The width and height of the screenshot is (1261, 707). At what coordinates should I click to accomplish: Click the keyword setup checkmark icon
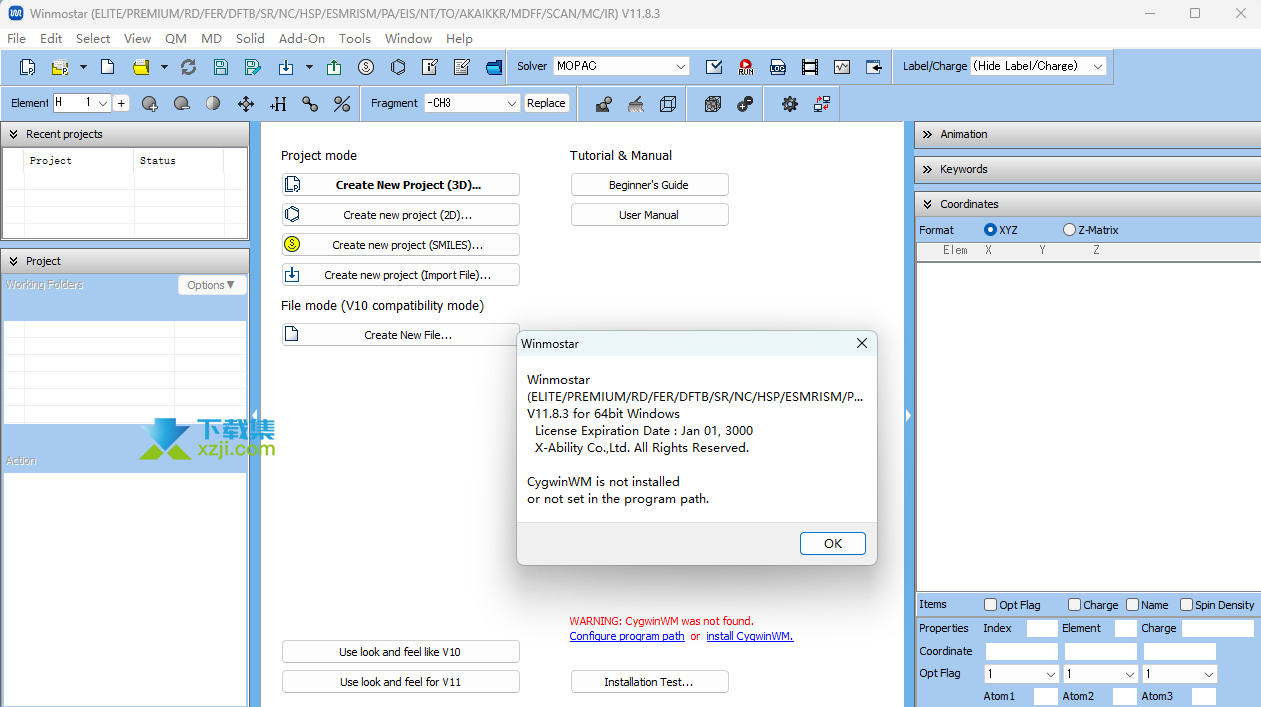(x=714, y=67)
